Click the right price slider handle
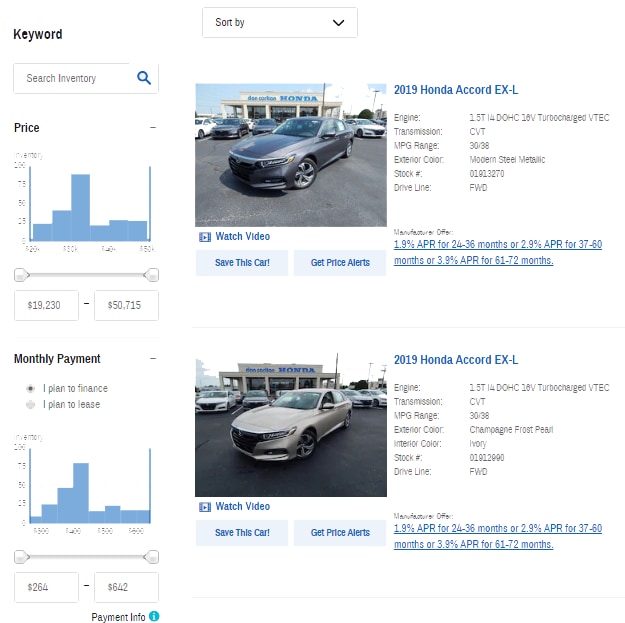Screen dimensions: 625x623 click(151, 275)
